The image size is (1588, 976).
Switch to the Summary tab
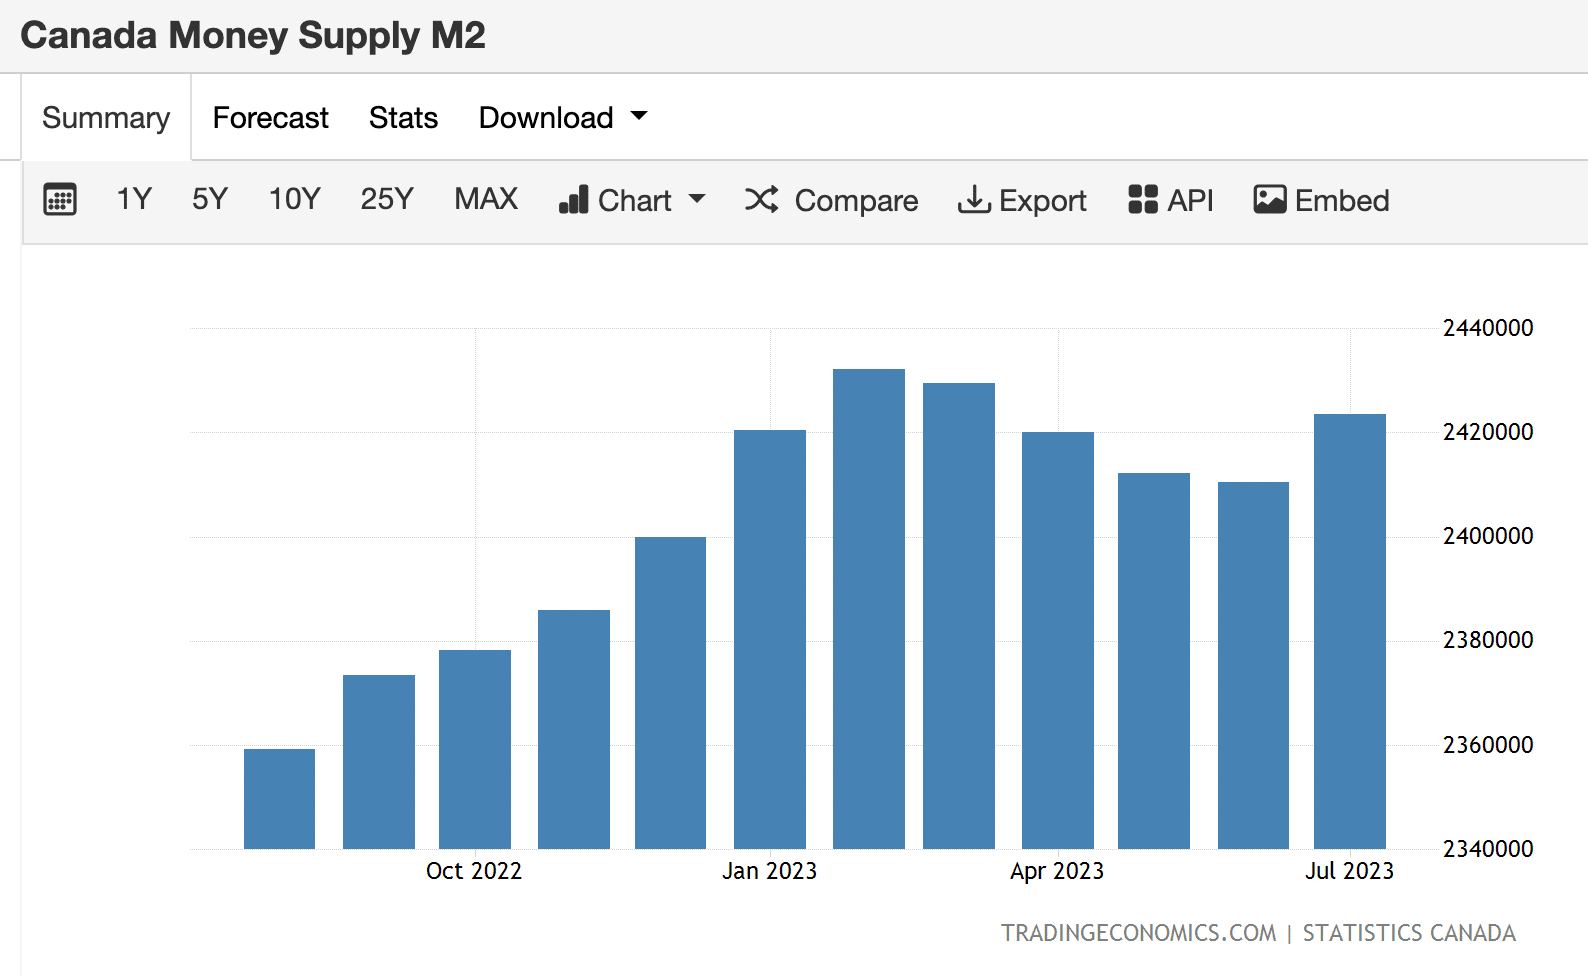(x=106, y=118)
